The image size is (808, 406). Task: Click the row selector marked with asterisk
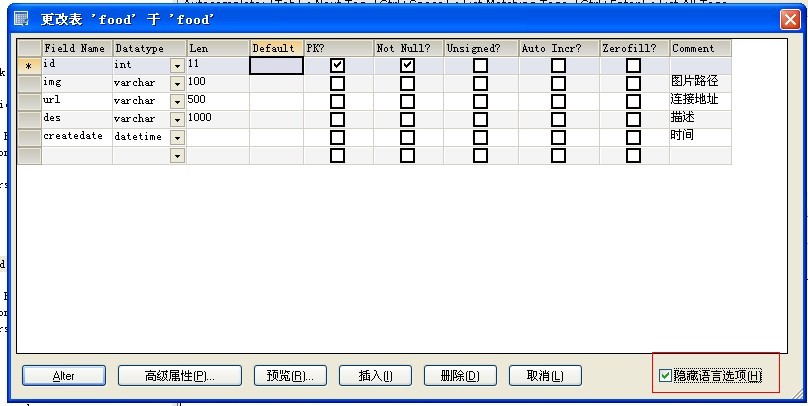[x=29, y=65]
